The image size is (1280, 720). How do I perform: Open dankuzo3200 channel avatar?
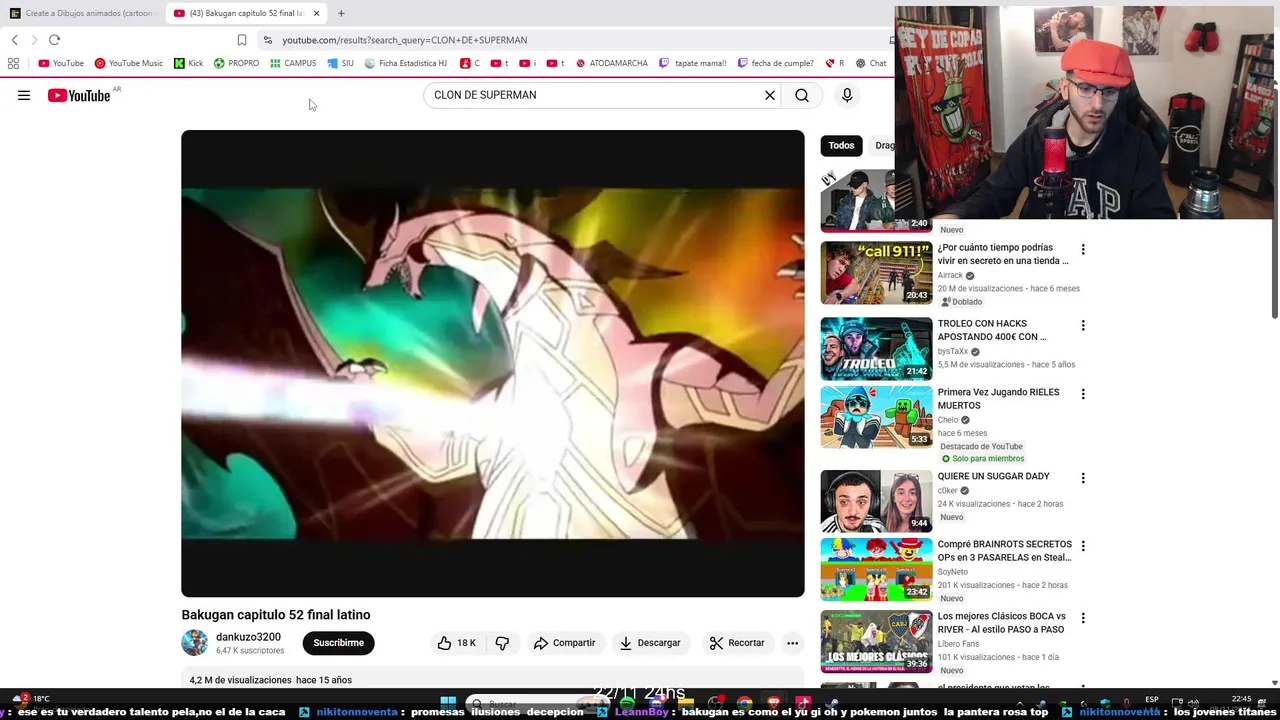pos(194,643)
